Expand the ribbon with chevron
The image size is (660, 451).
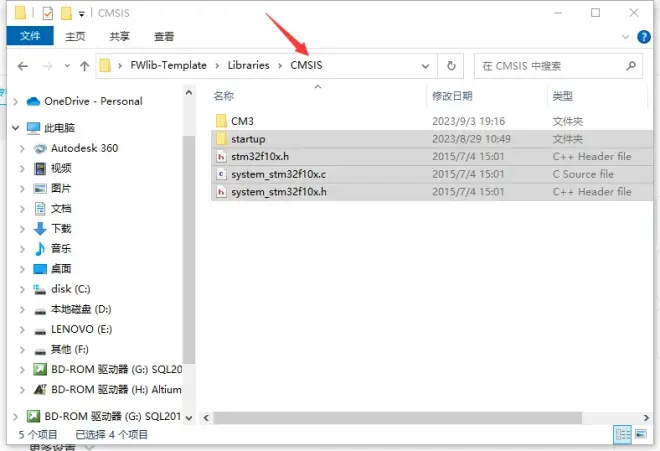click(x=625, y=37)
